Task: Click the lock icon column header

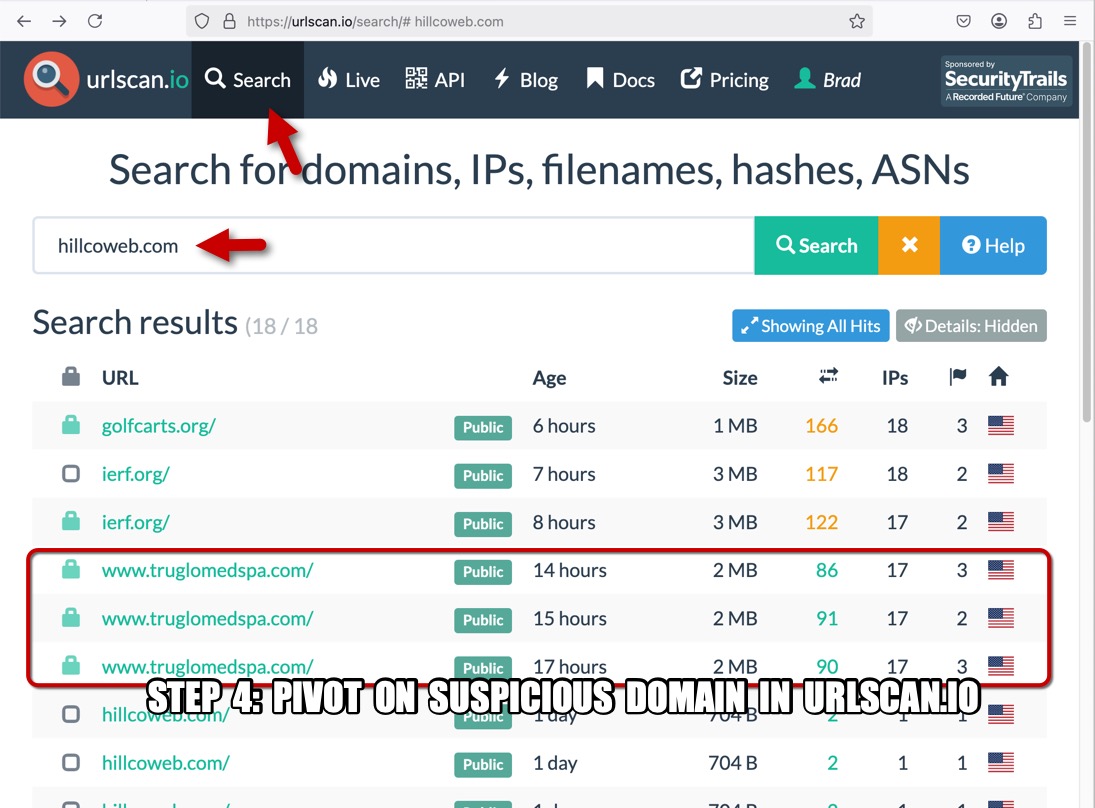Action: [71, 376]
